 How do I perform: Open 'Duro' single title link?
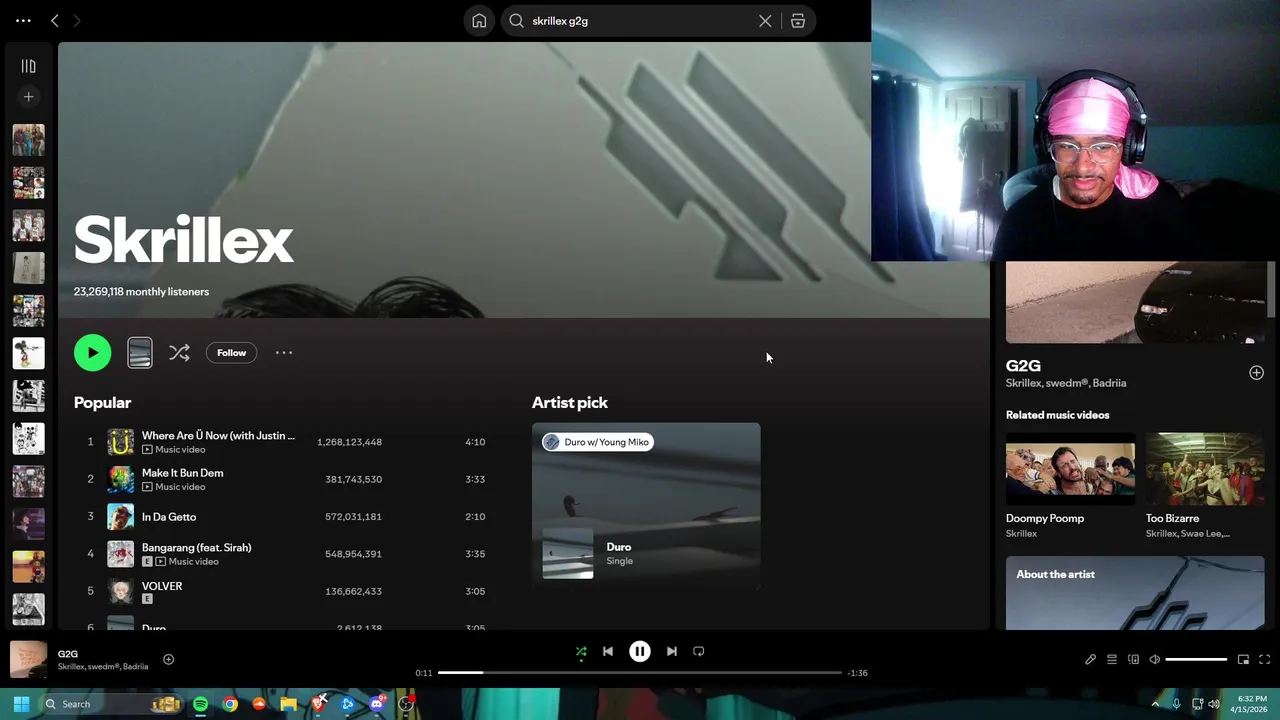pos(619,547)
